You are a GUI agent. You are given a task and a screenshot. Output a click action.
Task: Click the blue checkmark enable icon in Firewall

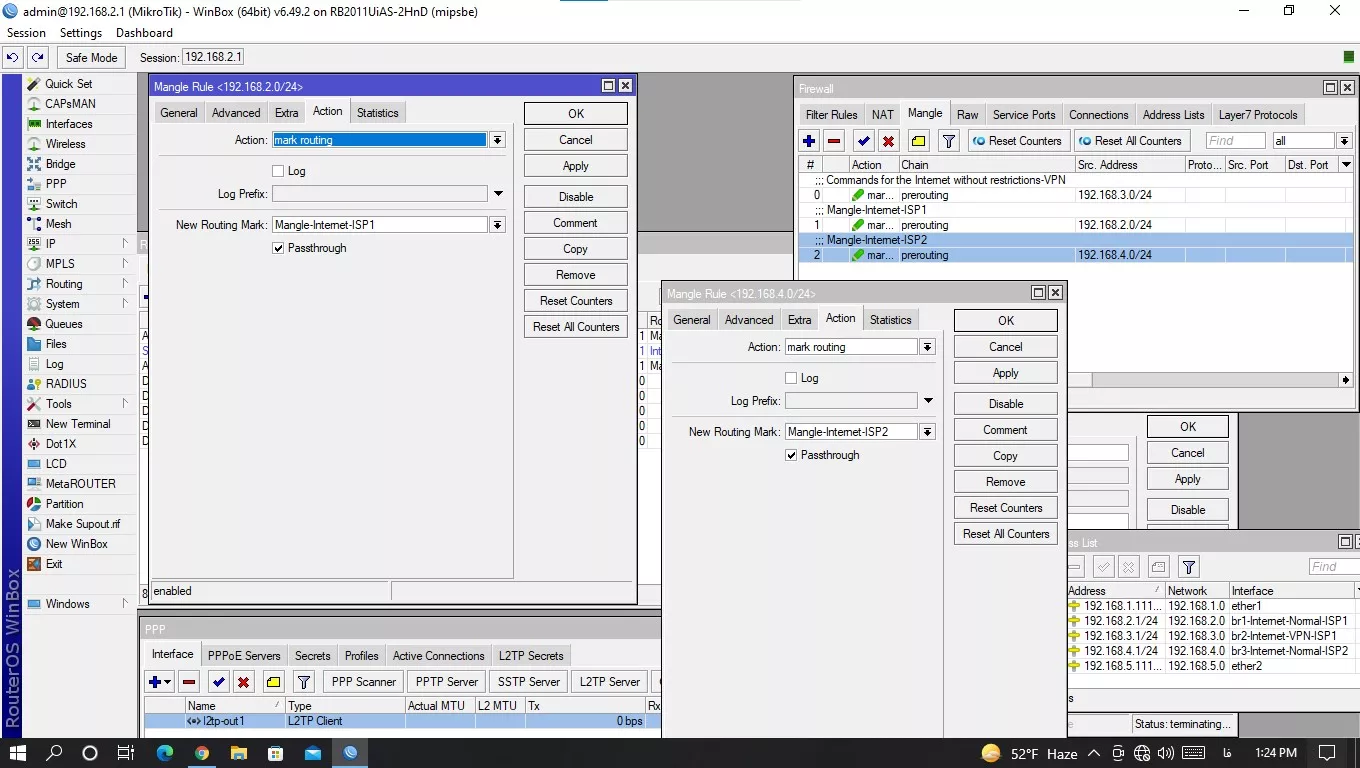tap(864, 141)
